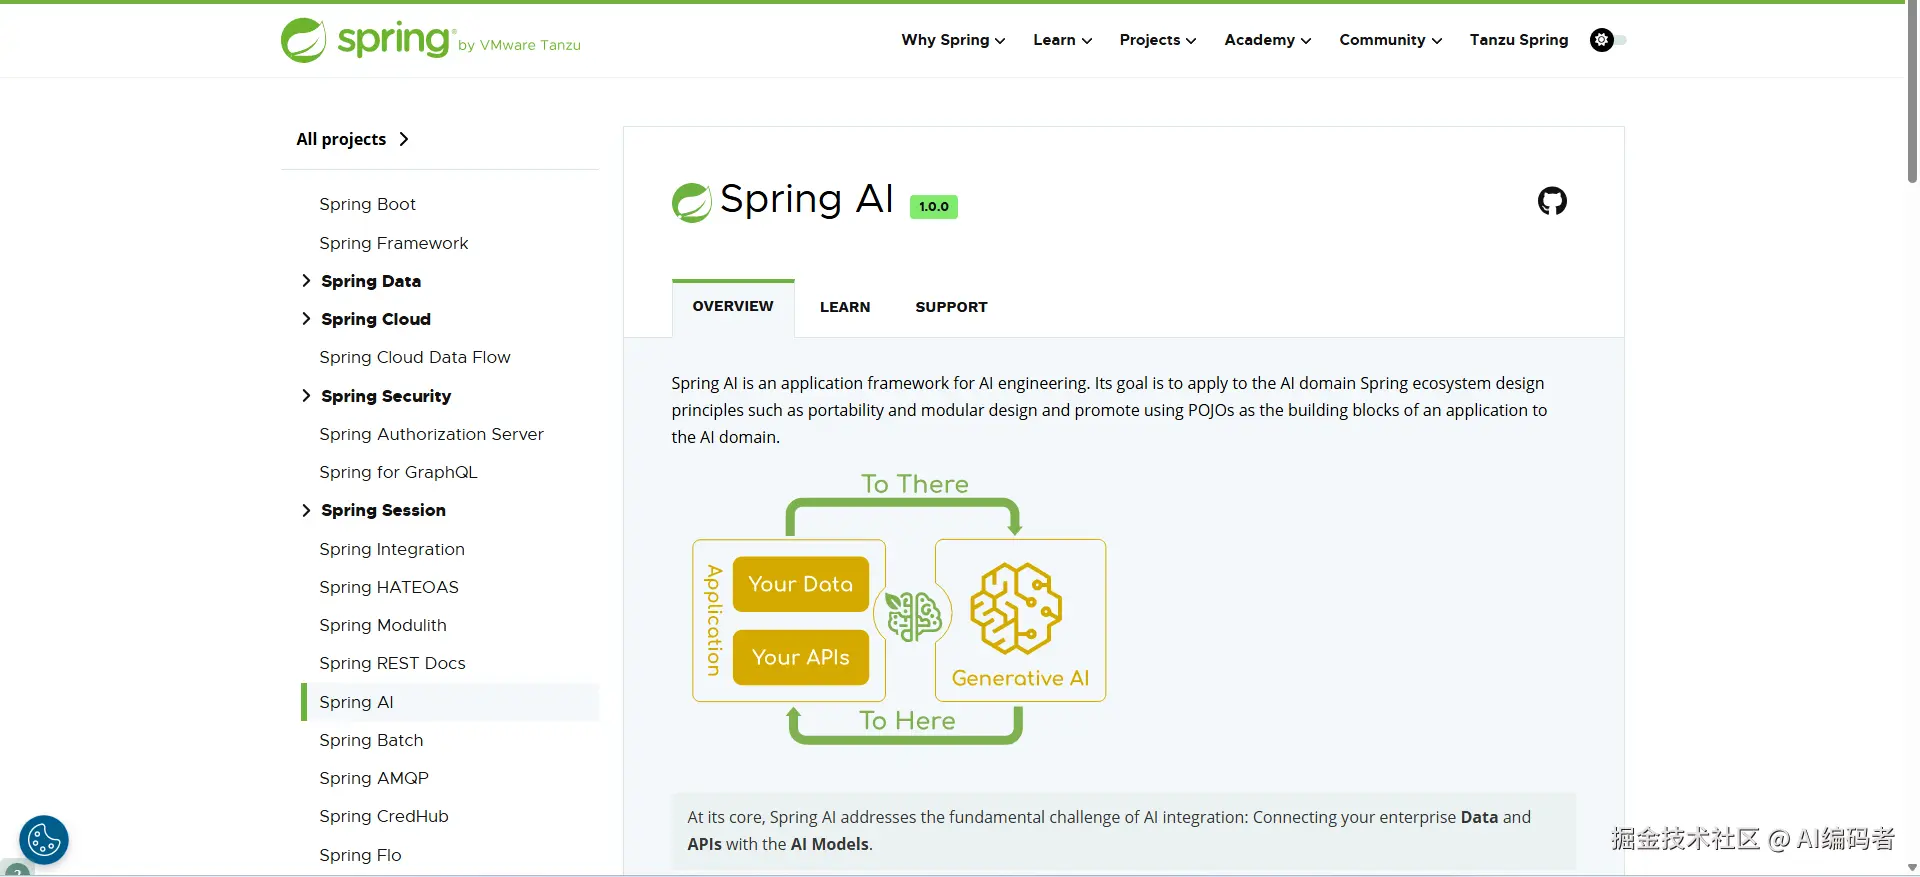The width and height of the screenshot is (1920, 877).
Task: Open Spring for GraphQL project
Action: 398,472
